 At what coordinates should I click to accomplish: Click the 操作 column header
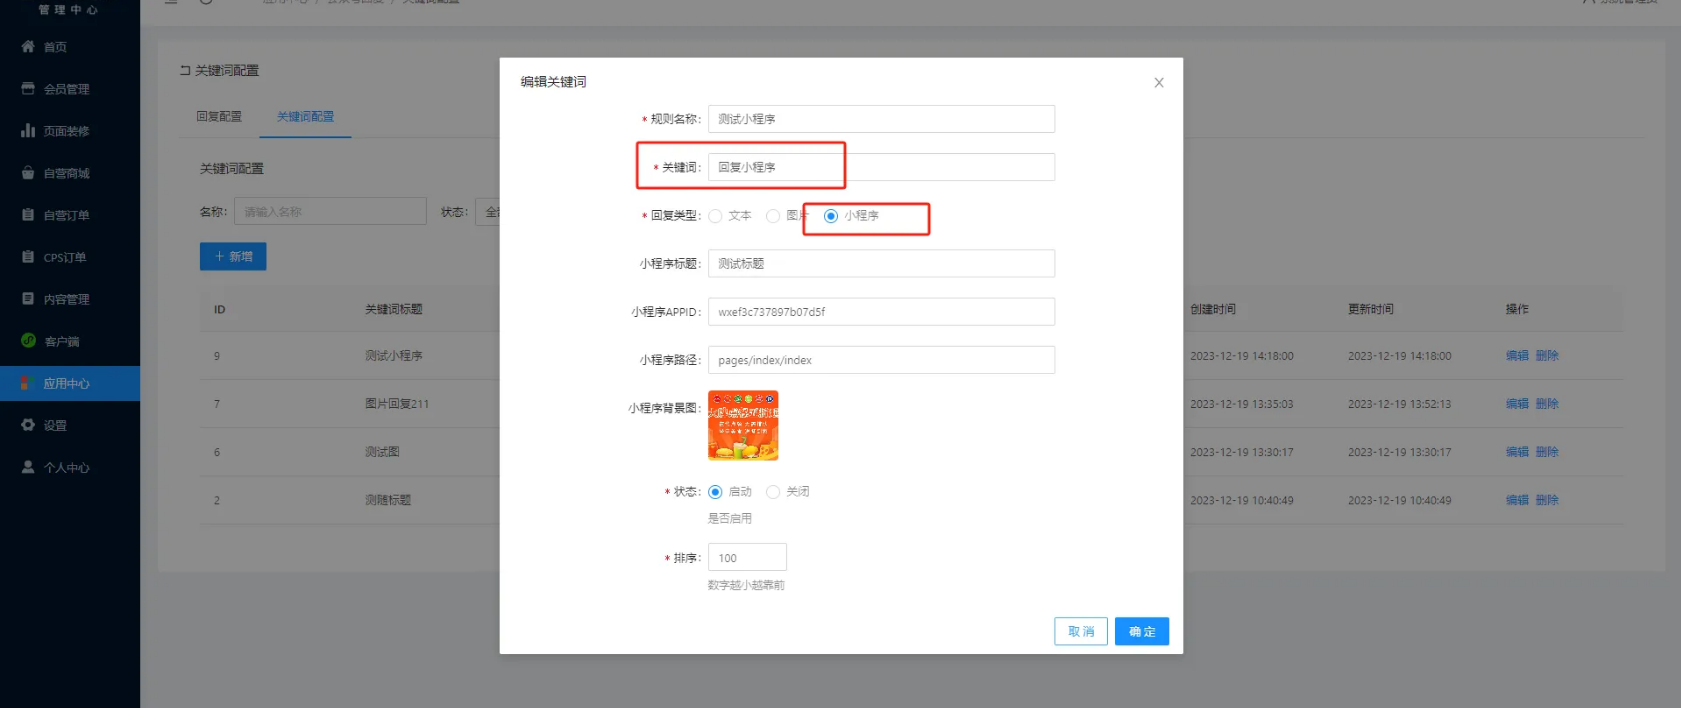pyautogui.click(x=1517, y=309)
